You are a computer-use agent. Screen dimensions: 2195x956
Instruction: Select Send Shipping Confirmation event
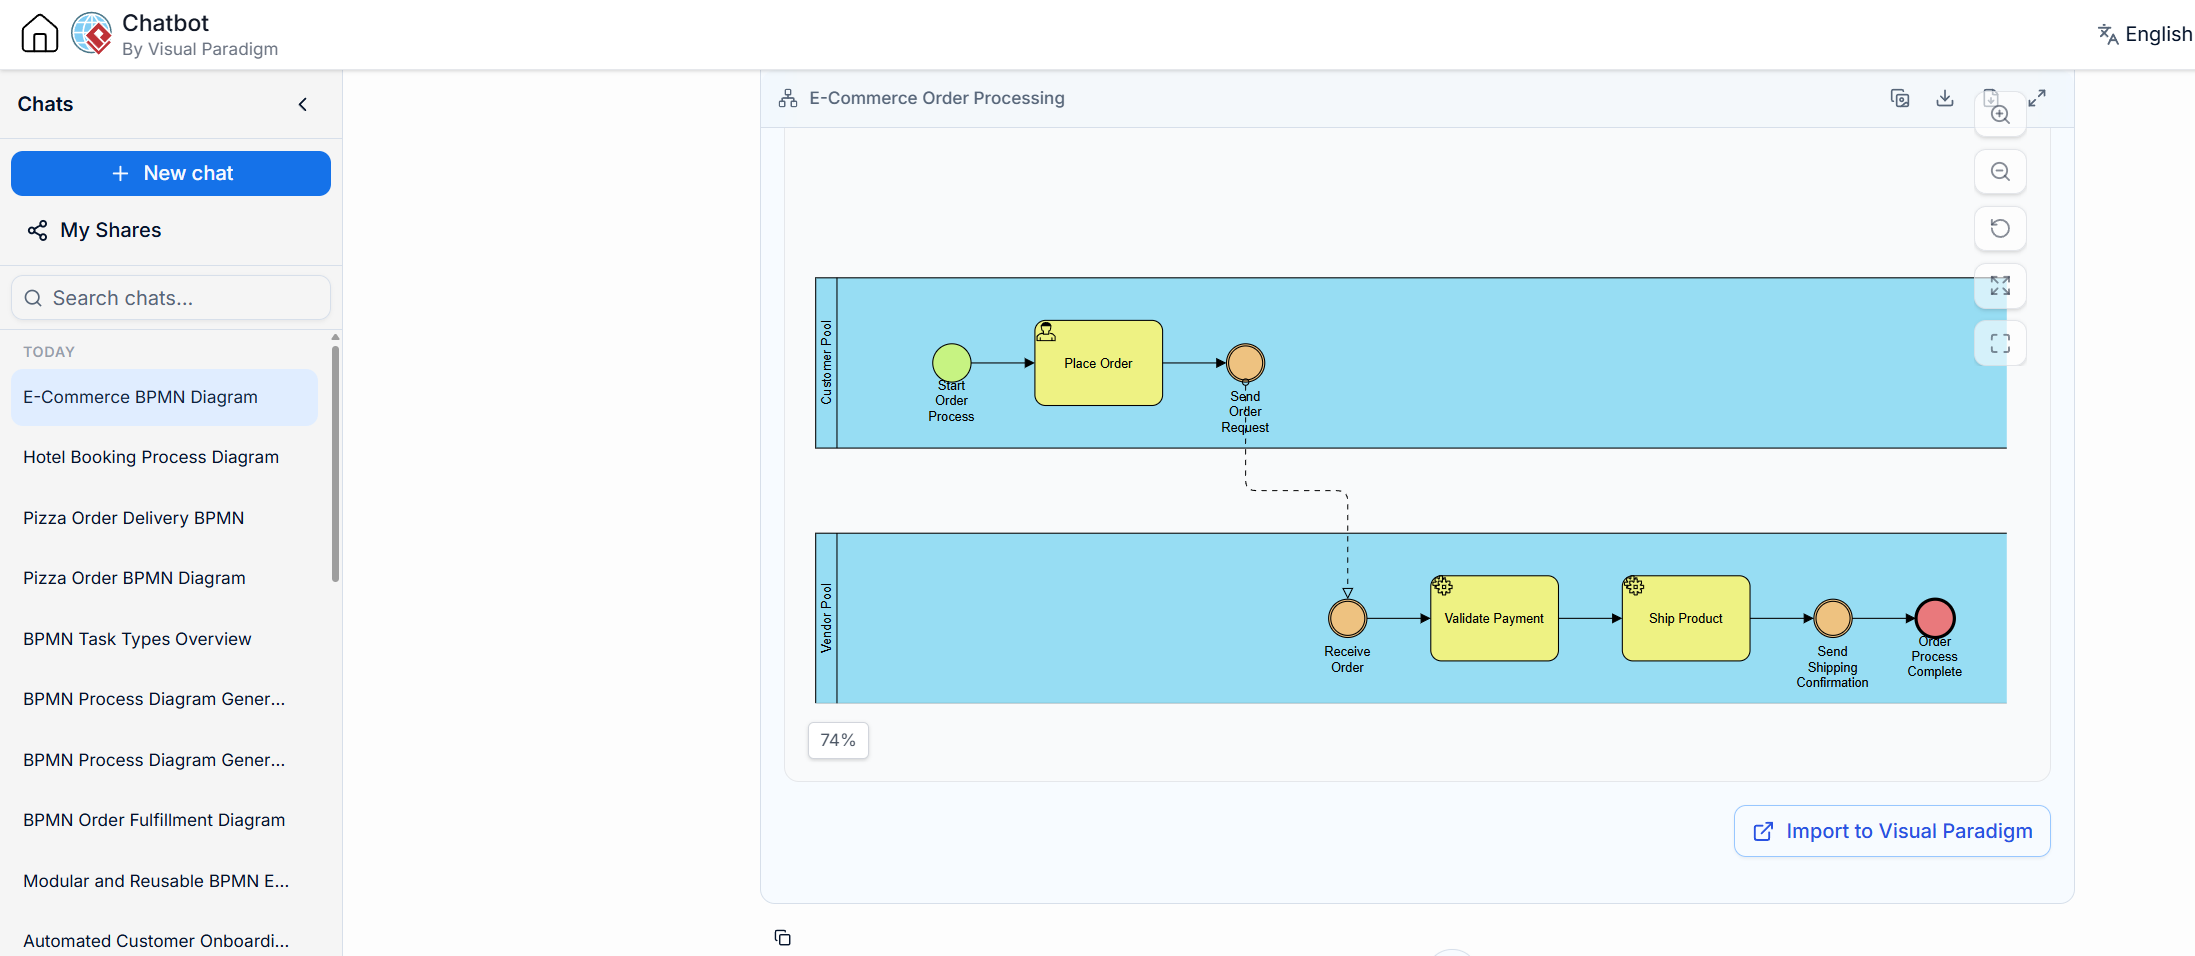click(x=1833, y=618)
